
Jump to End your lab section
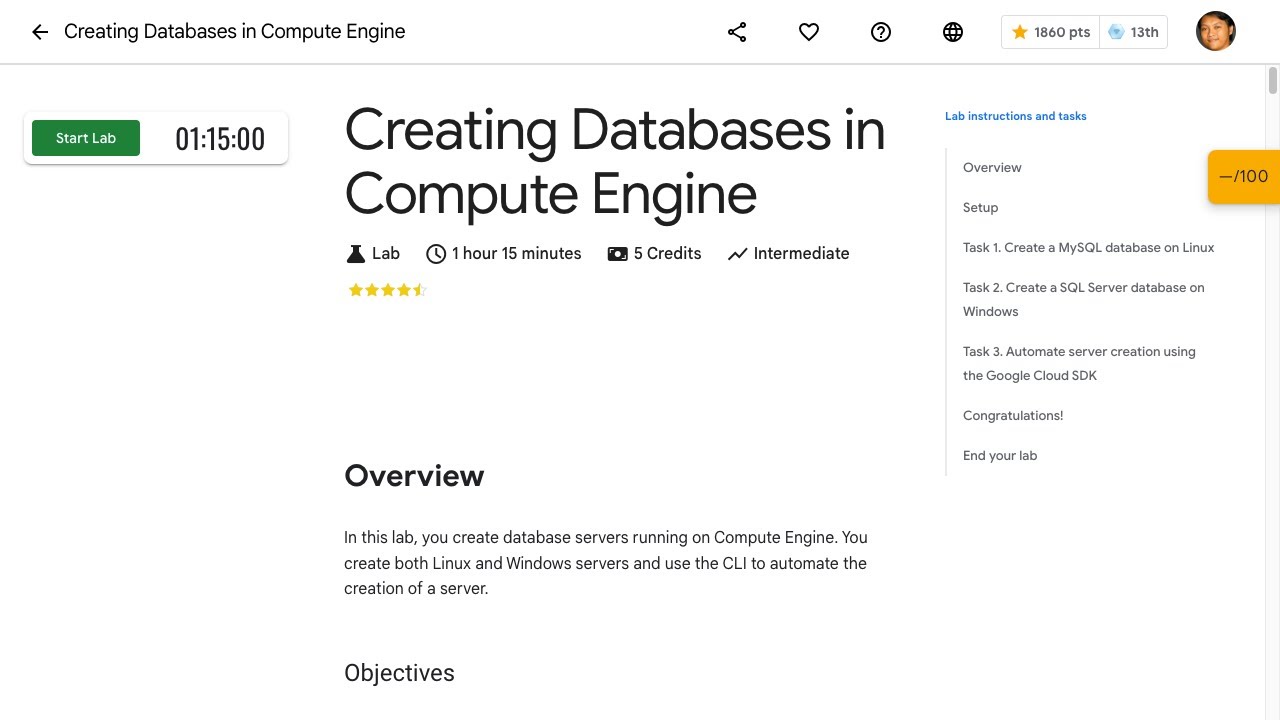pyautogui.click(x=1000, y=455)
